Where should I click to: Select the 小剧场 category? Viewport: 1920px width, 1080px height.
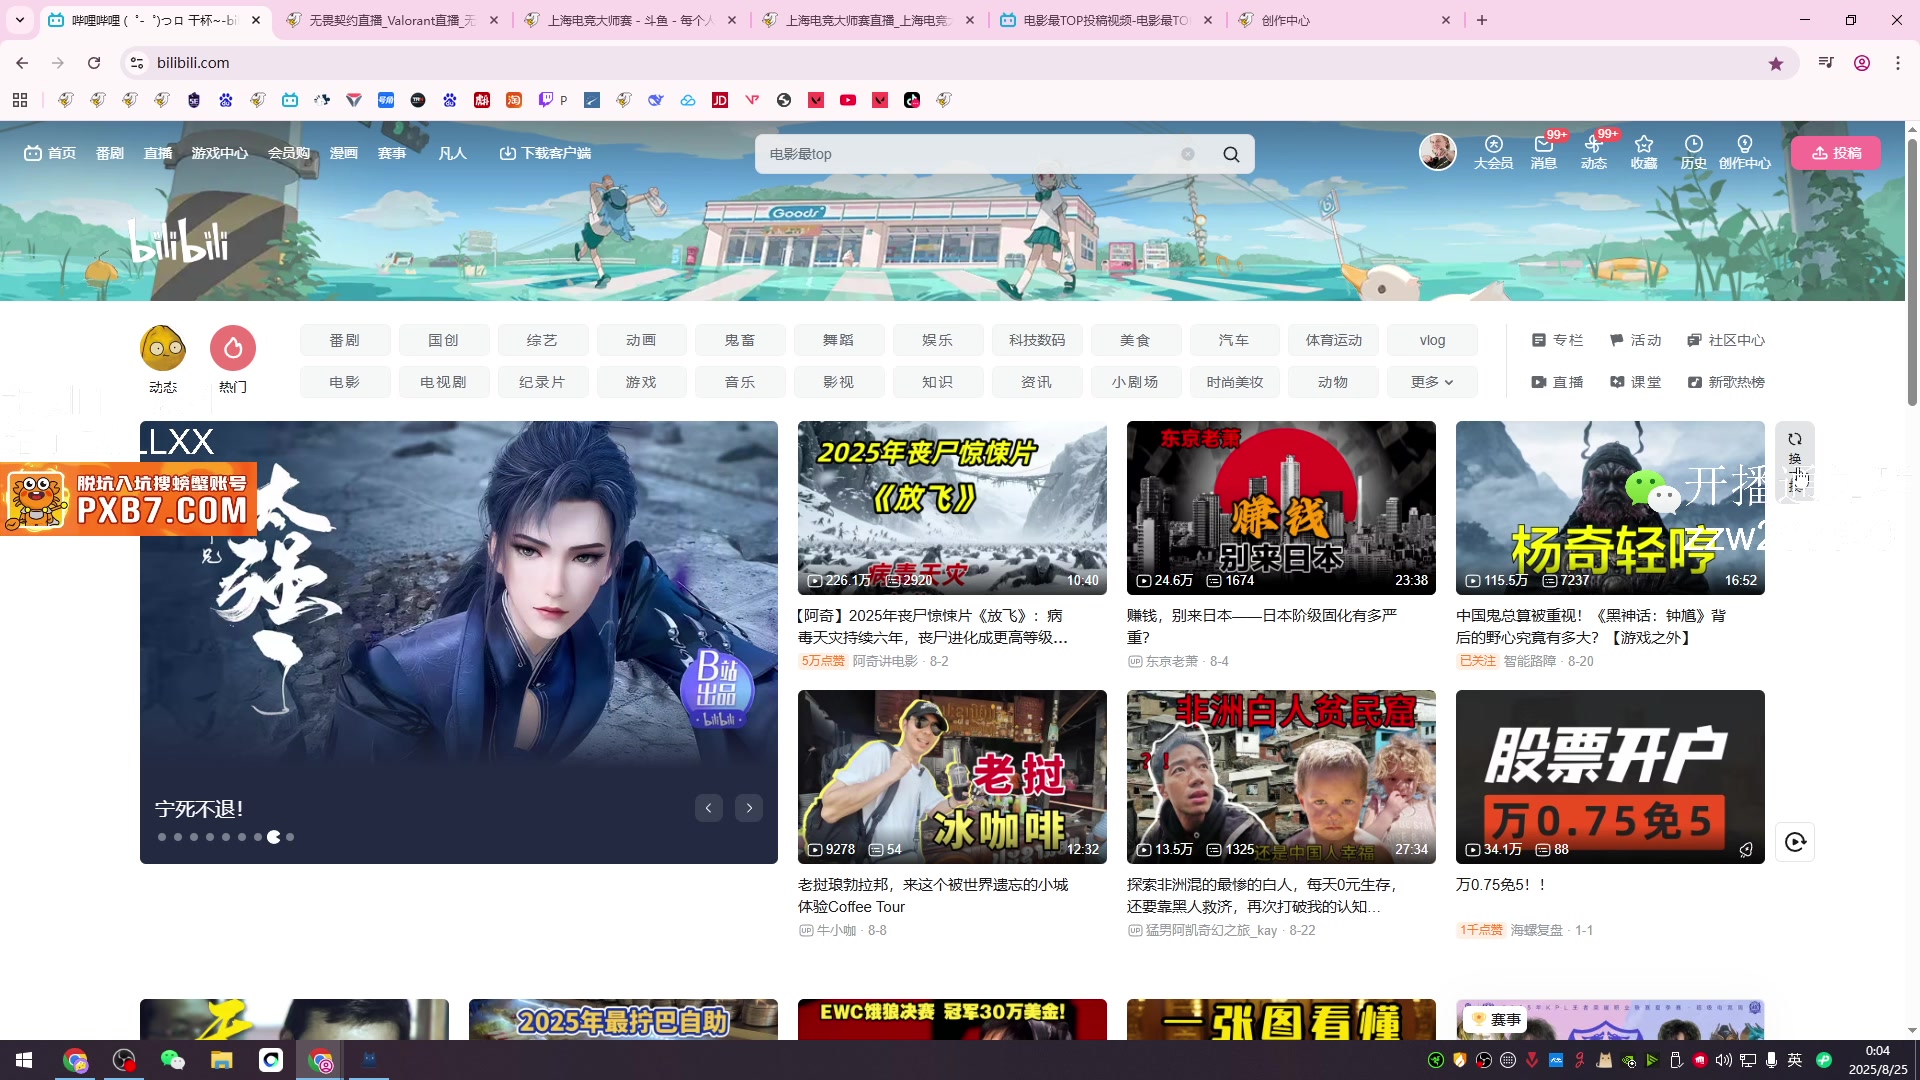tap(1135, 382)
